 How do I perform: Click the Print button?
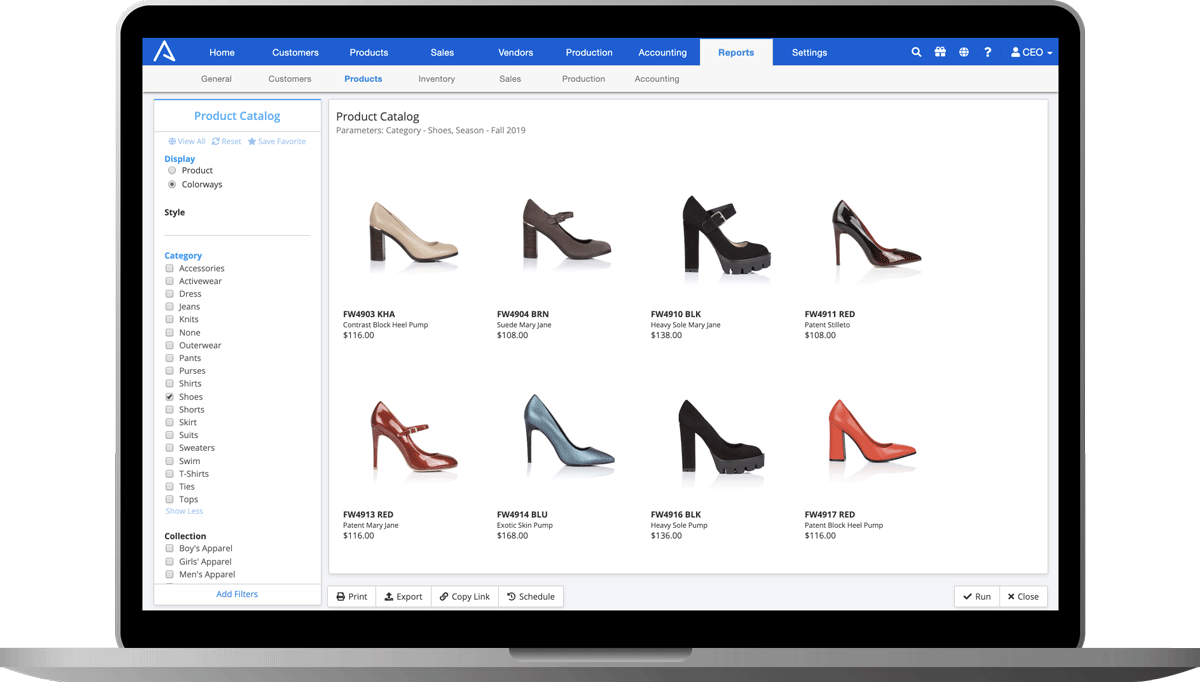point(352,597)
